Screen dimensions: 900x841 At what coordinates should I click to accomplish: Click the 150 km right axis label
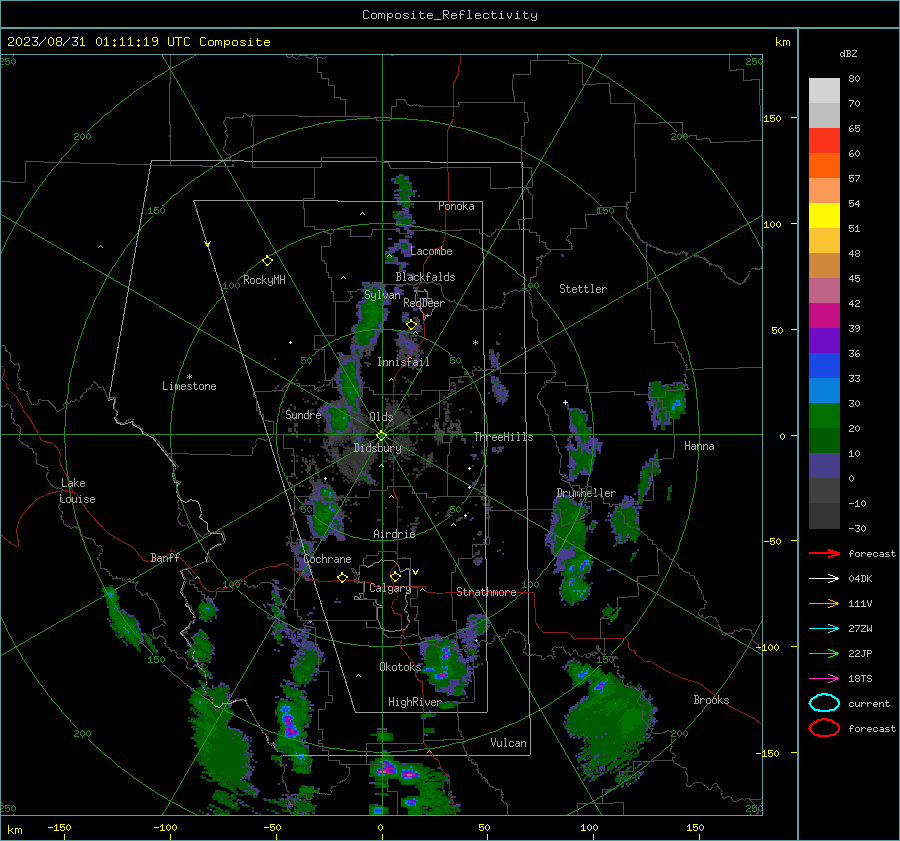pos(772,118)
